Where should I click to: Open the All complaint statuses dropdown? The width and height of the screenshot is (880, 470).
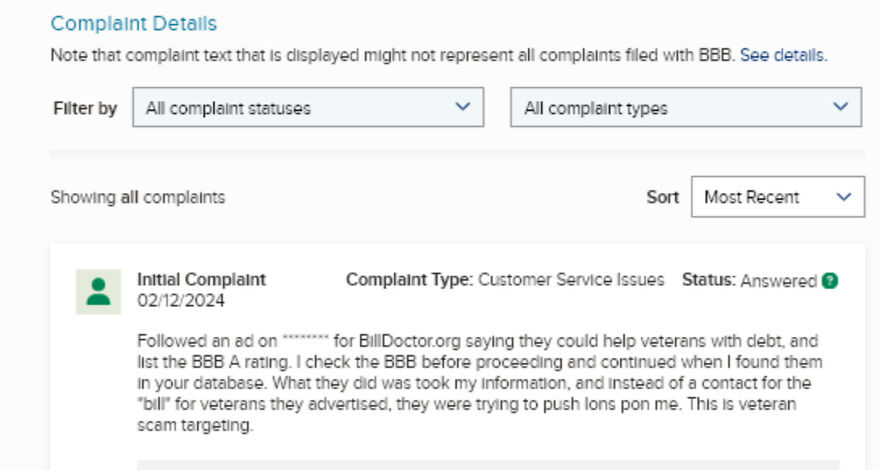[308, 108]
